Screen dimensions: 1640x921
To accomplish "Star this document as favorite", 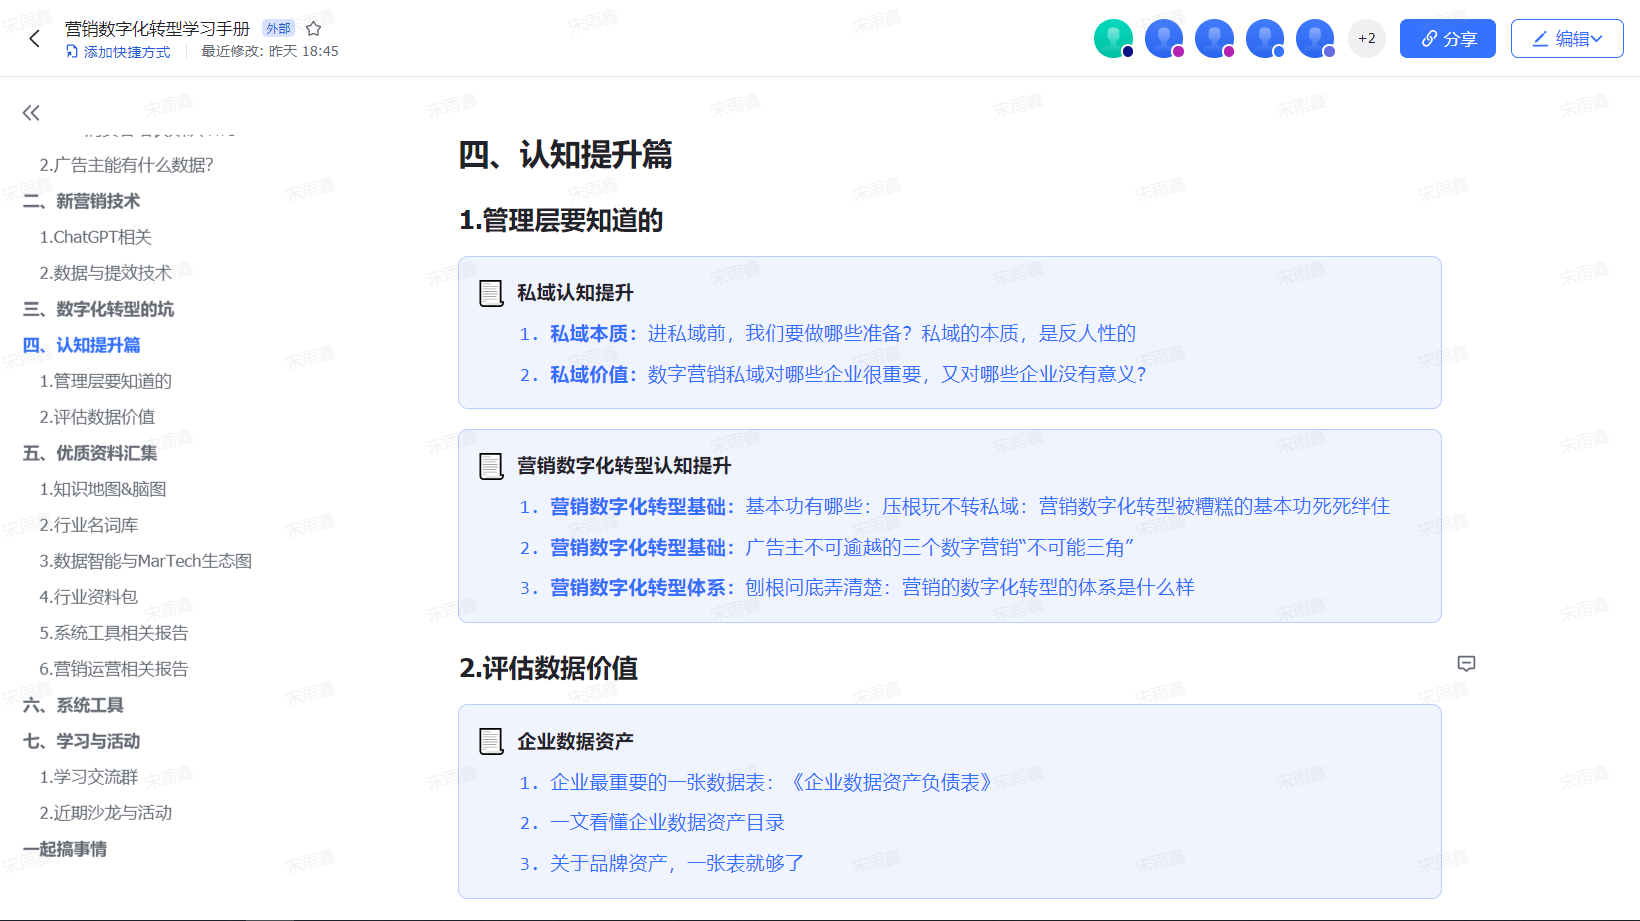I will pos(313,29).
